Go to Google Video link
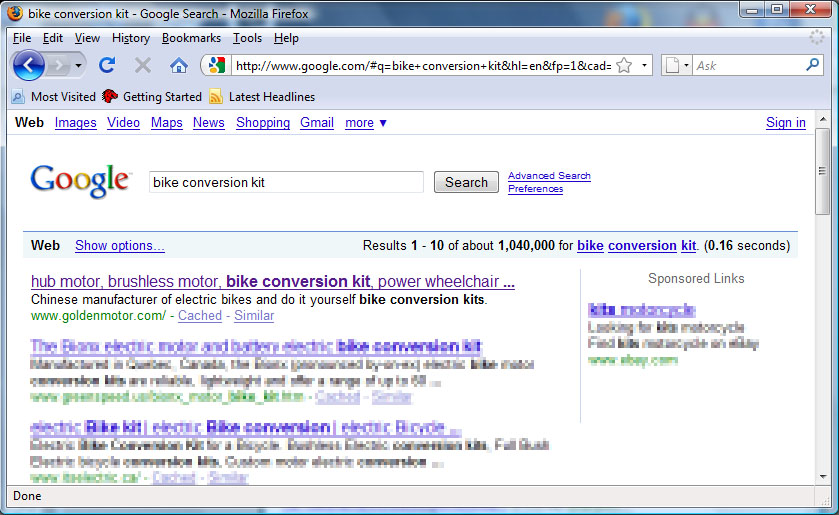 coord(123,123)
